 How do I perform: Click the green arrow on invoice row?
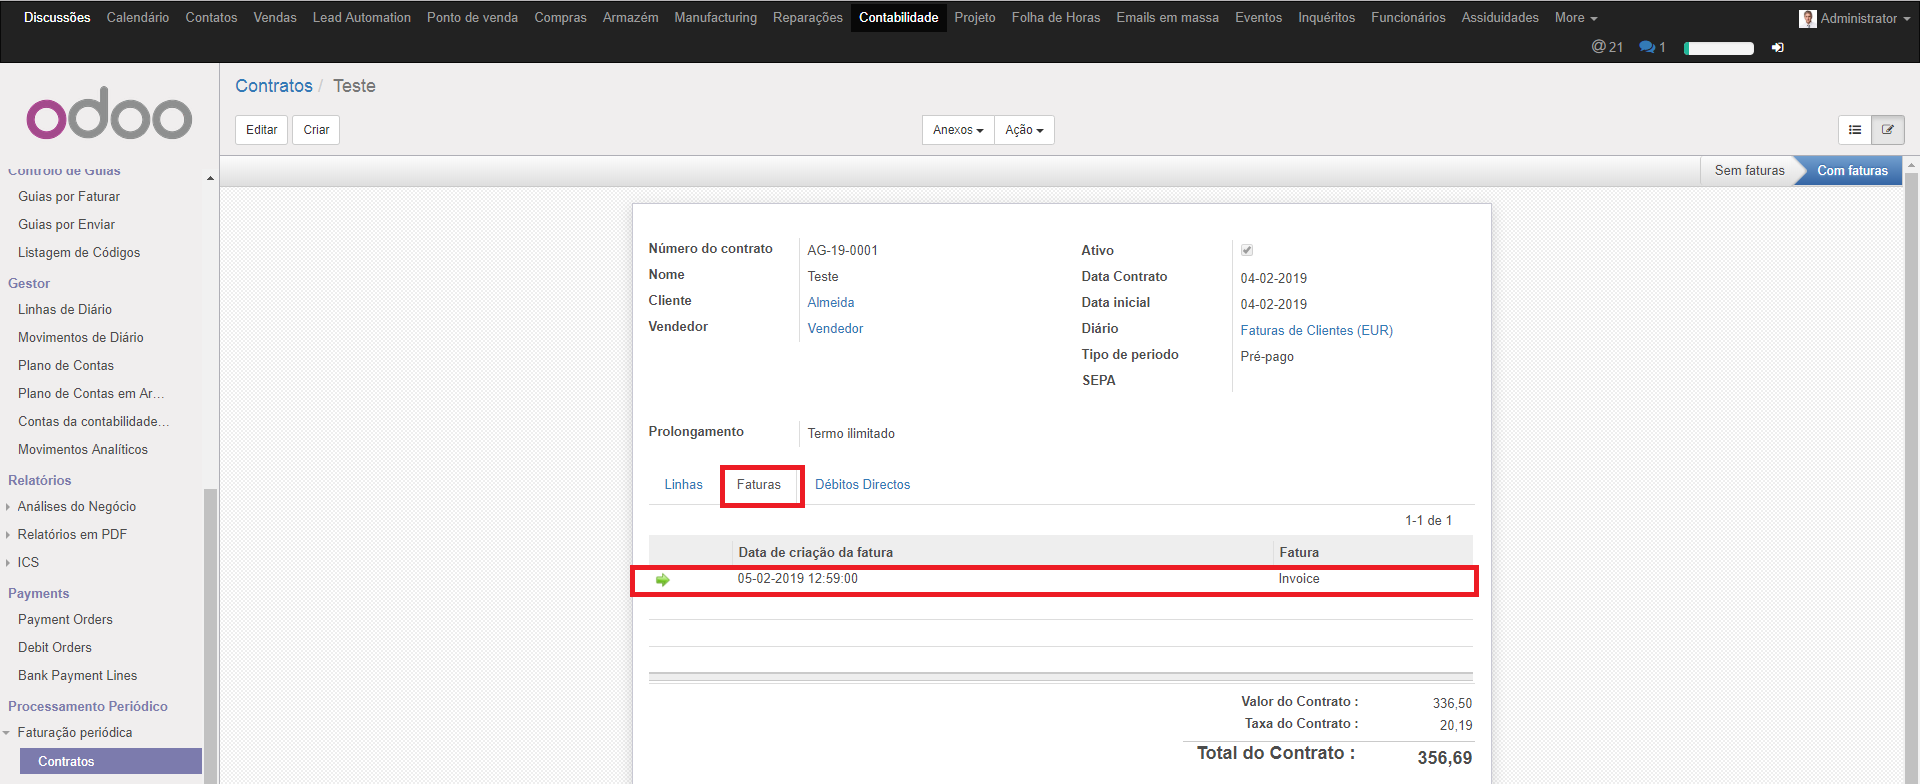(x=662, y=580)
